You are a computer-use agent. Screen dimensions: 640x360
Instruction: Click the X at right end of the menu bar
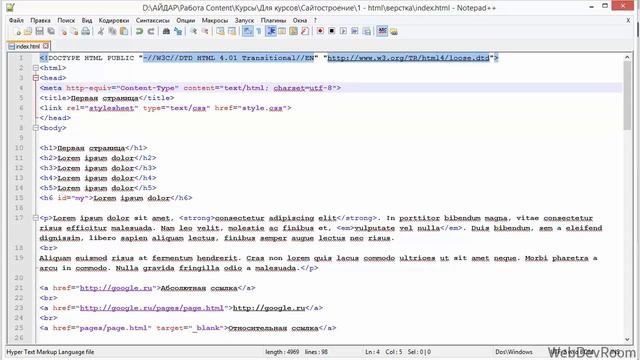tap(628, 20)
